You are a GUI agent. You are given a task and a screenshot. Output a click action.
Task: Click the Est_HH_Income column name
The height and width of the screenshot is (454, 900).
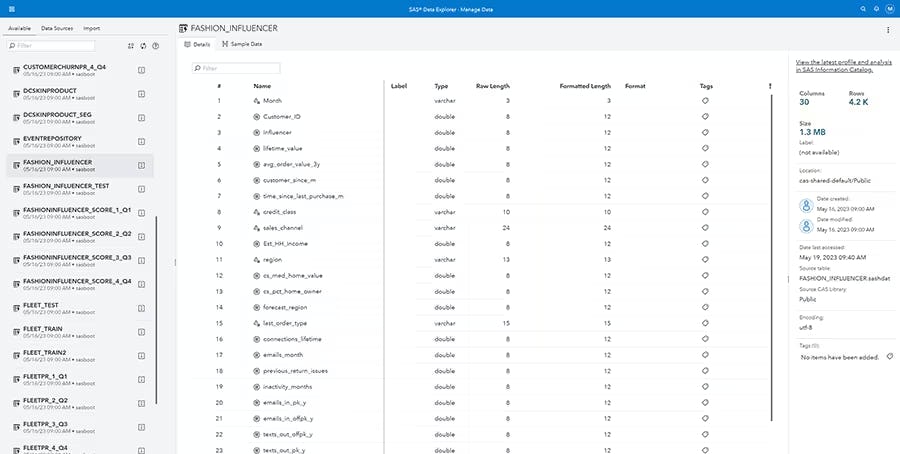285,244
